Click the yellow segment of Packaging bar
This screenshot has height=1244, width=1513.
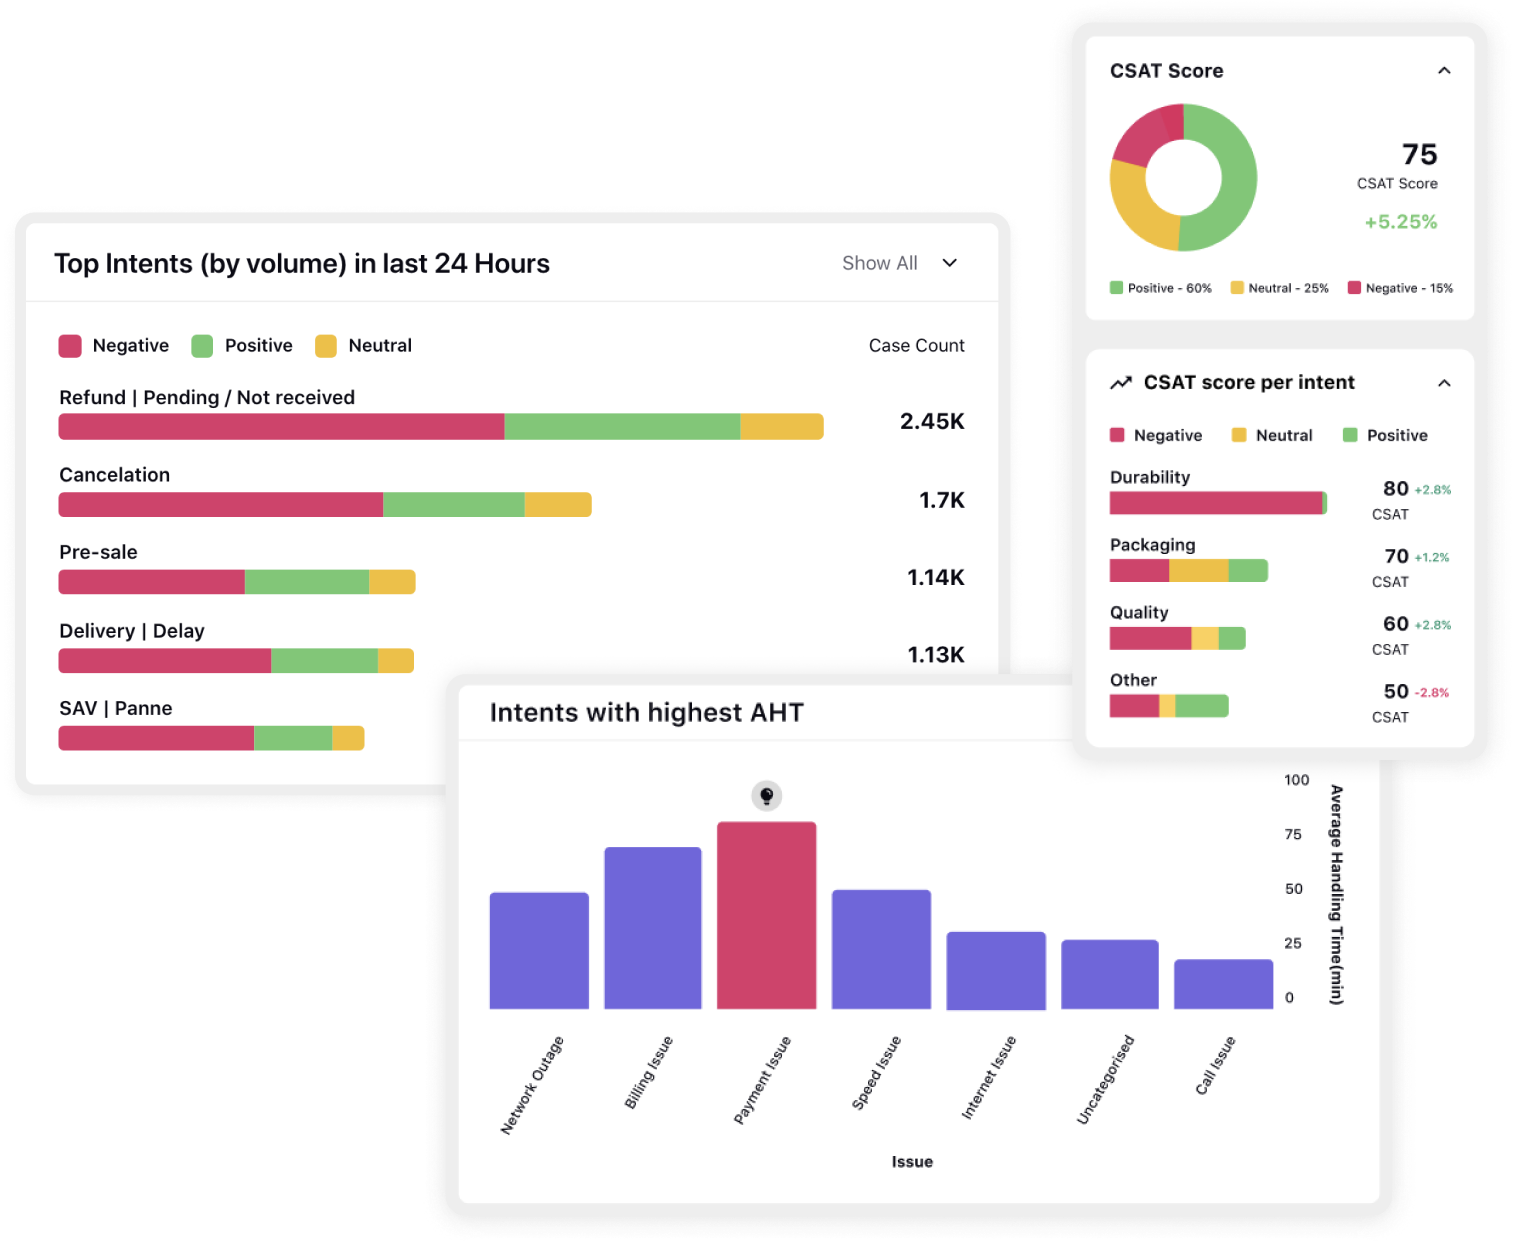pos(1198,571)
